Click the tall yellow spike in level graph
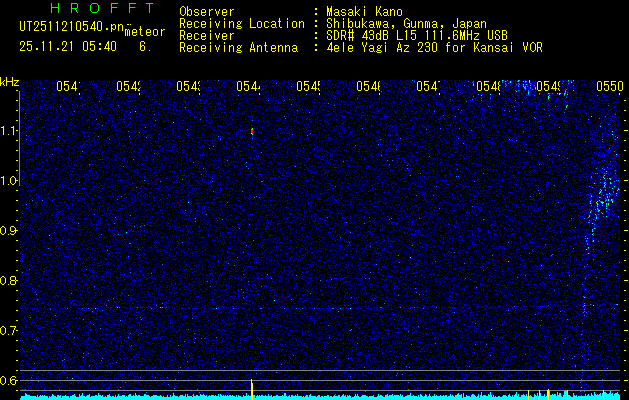Image resolution: width=629 pixels, height=400 pixels. pos(252,388)
